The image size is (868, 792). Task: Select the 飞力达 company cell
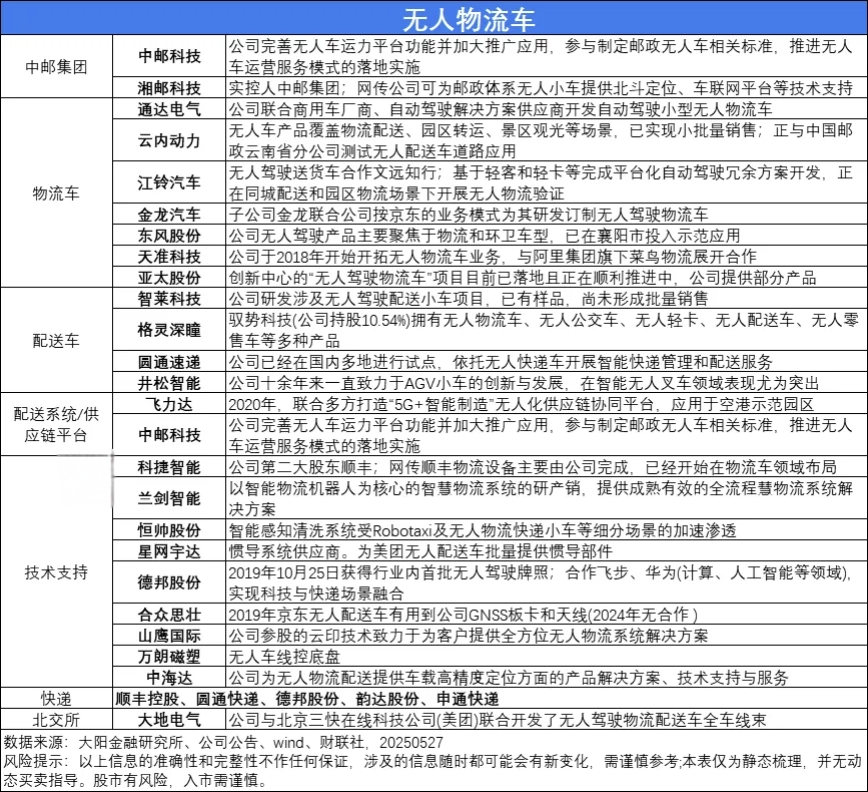click(168, 402)
